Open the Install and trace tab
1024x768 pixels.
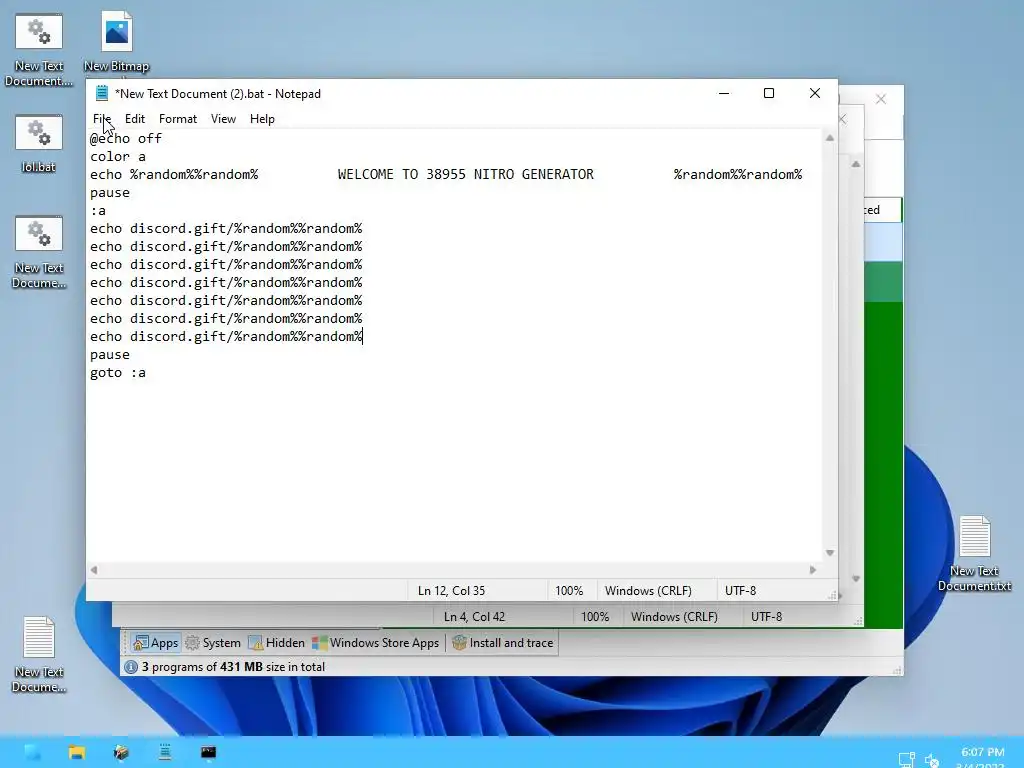coord(502,643)
